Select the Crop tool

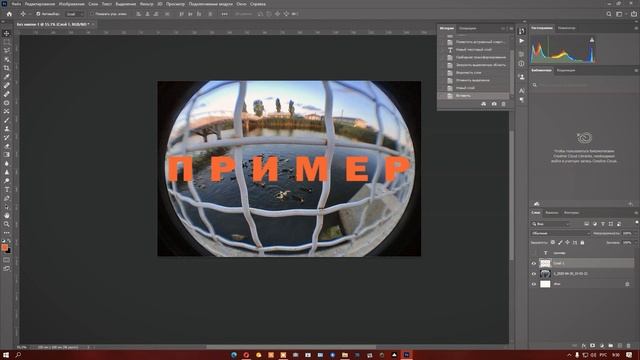(7, 68)
